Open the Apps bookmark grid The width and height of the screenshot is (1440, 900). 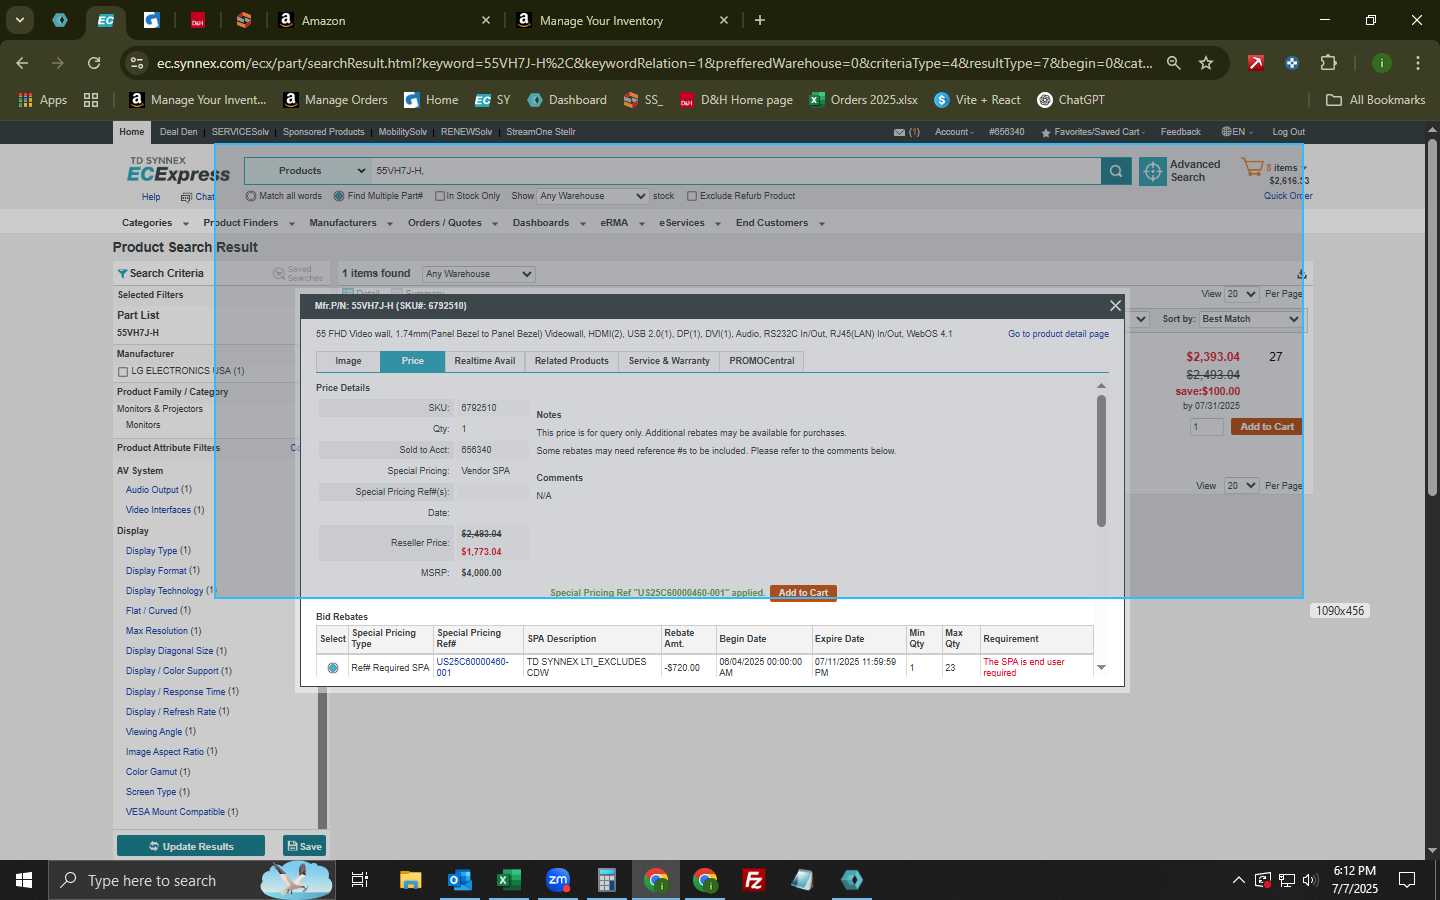click(43, 100)
